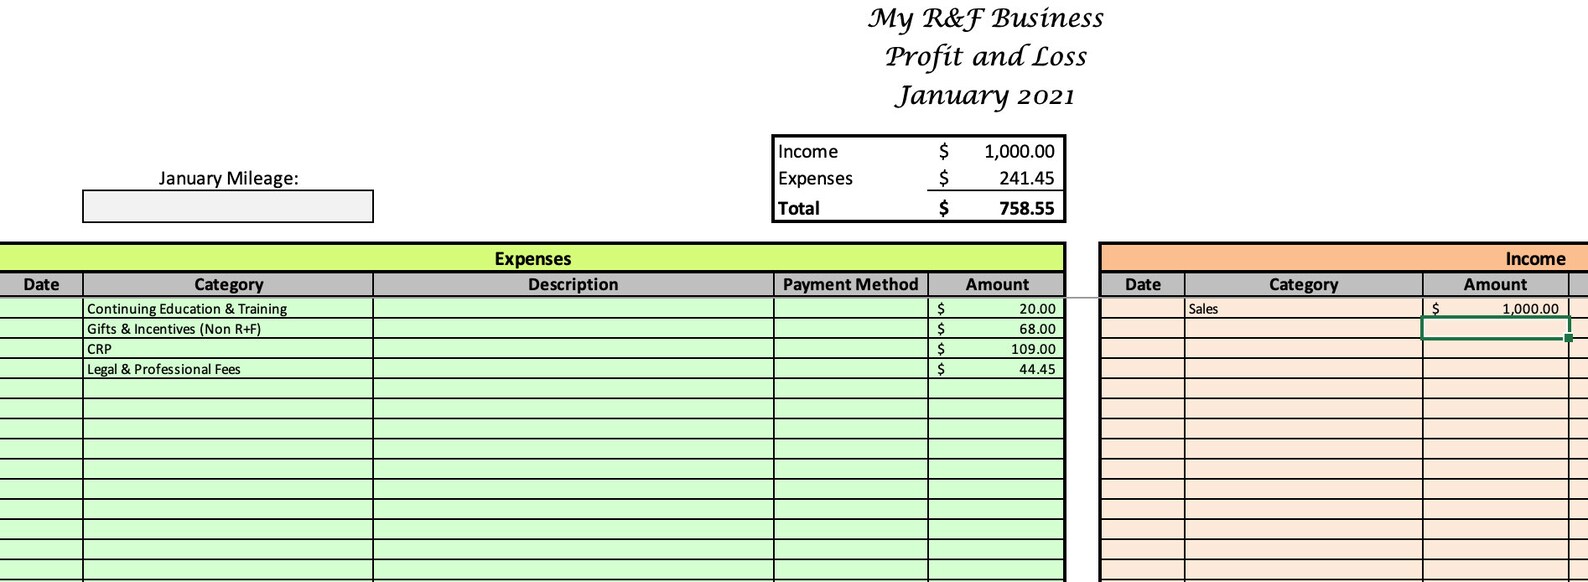Click the Payment Method cell for Legal & Professional Fees
The height and width of the screenshot is (582, 1588).
(x=851, y=369)
